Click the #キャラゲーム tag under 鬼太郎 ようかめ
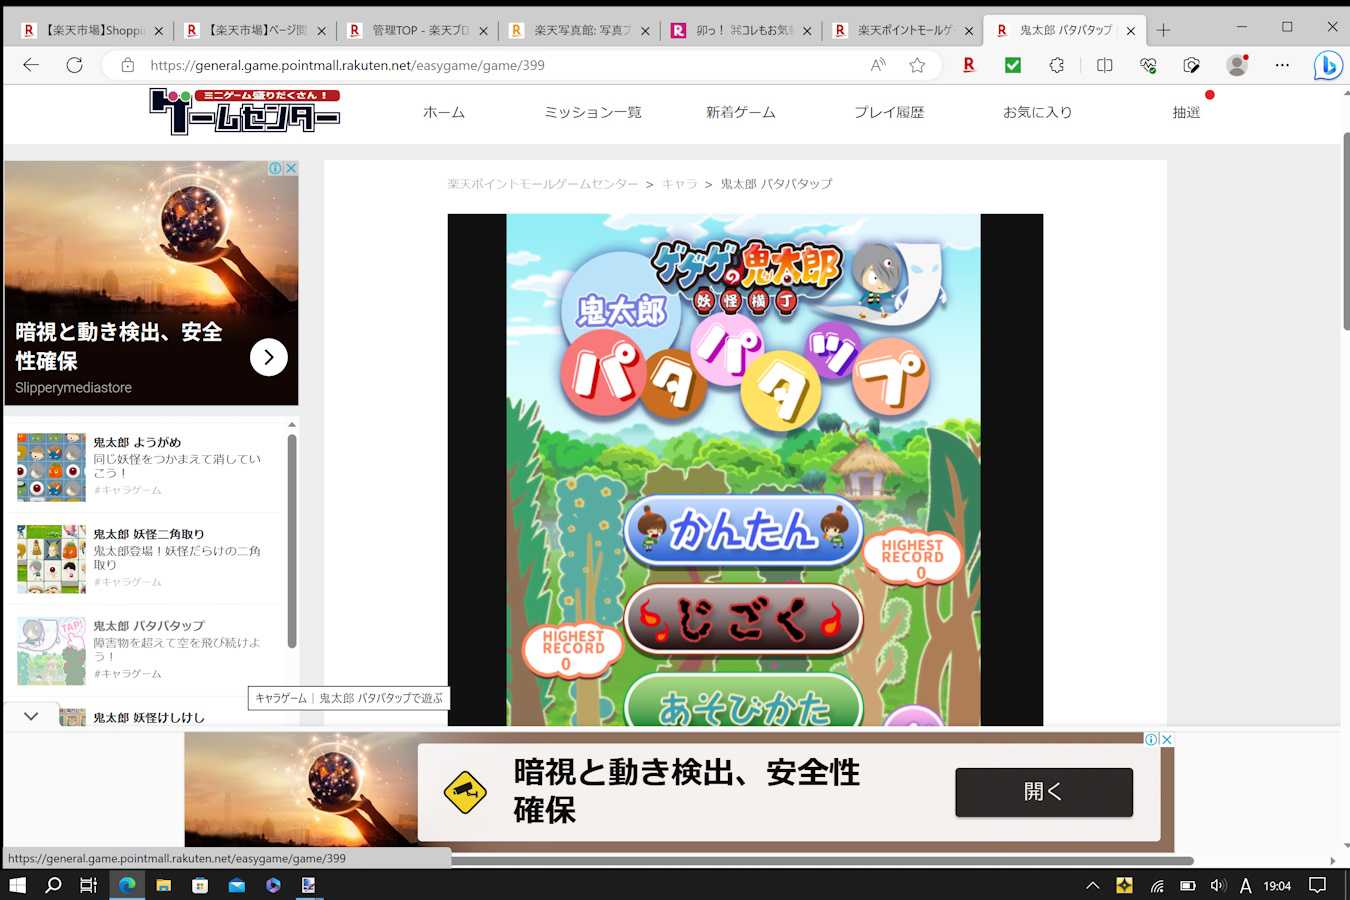This screenshot has height=900, width=1350. coord(127,490)
